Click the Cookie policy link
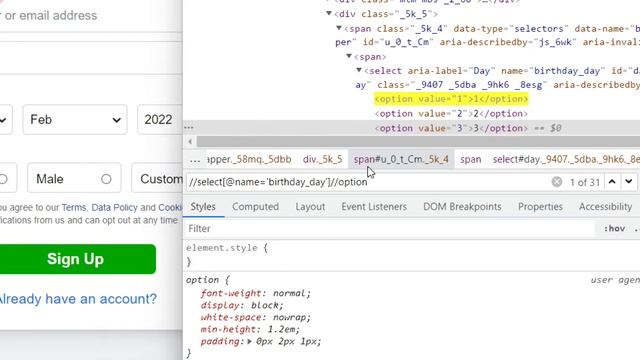The height and width of the screenshot is (360, 640). (x=170, y=207)
